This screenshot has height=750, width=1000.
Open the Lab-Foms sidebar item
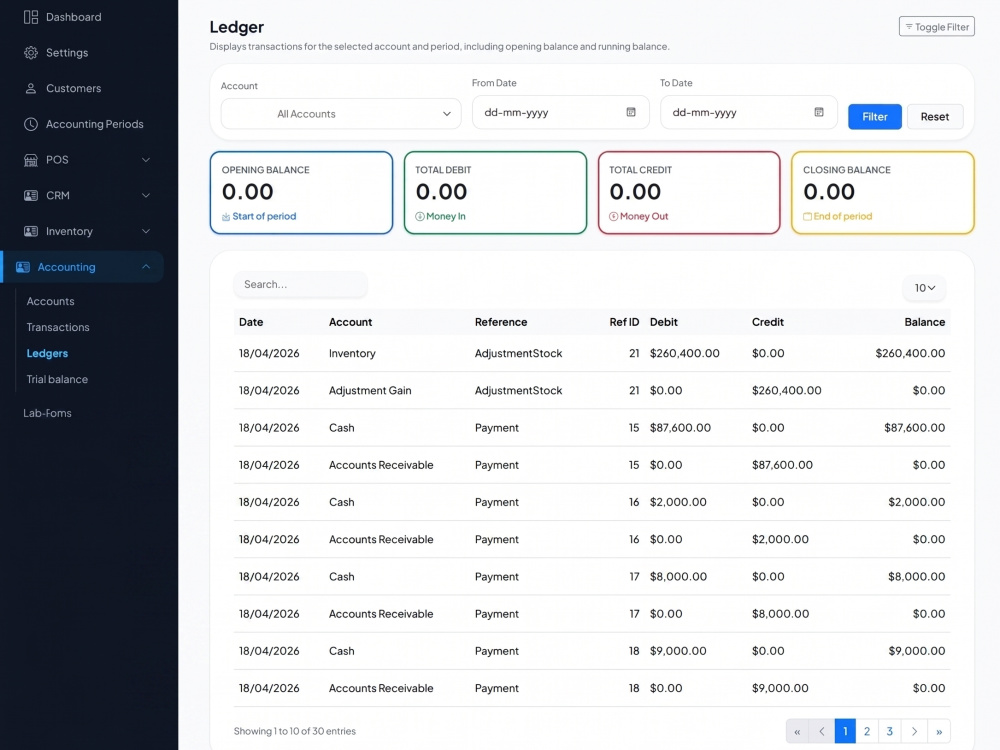(x=47, y=414)
